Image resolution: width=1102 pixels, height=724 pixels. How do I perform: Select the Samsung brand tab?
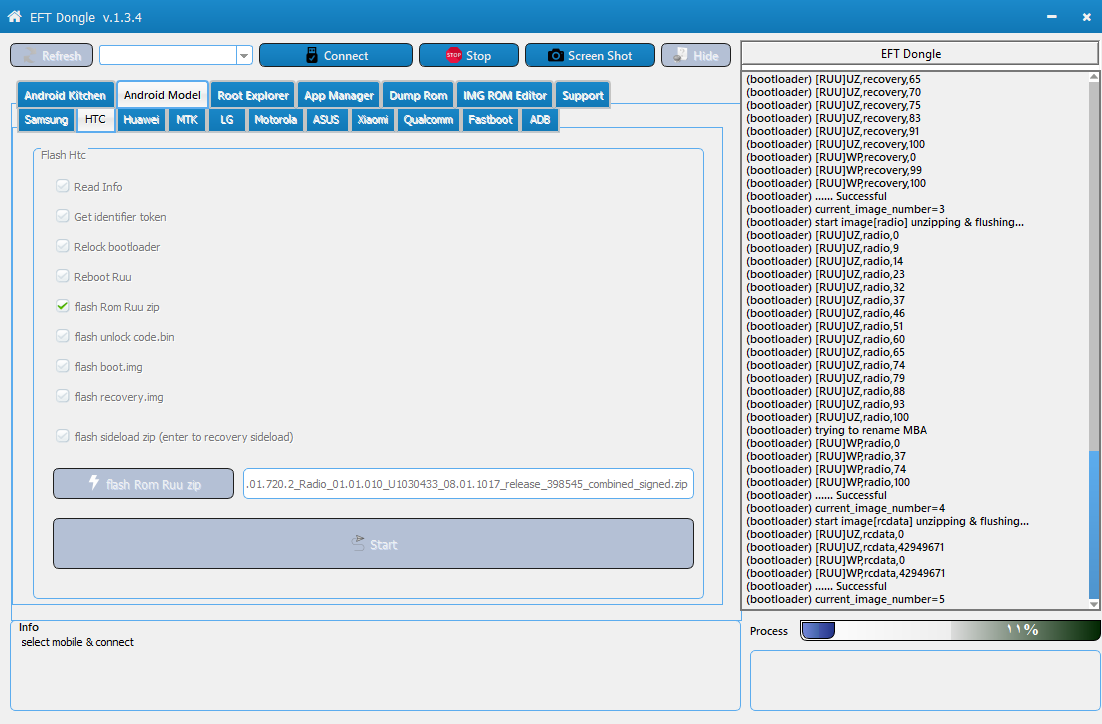coord(46,119)
